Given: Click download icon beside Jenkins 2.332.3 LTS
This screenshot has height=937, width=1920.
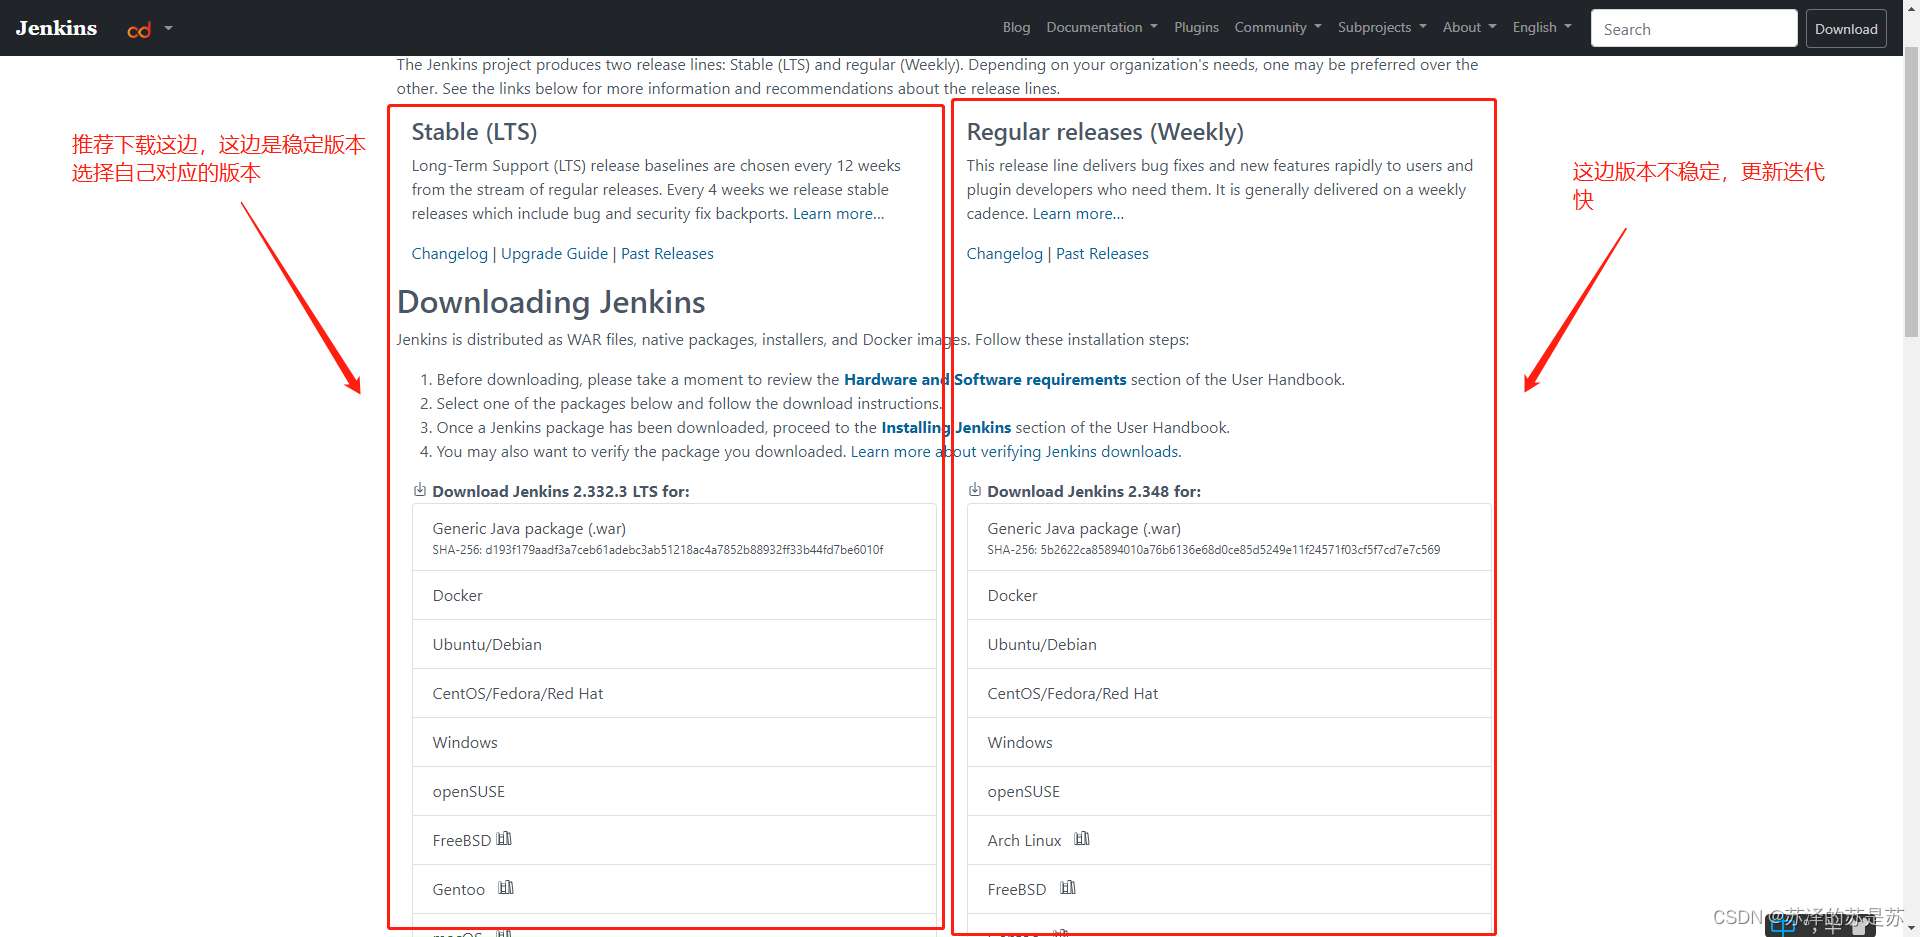Looking at the screenshot, I should (x=420, y=490).
